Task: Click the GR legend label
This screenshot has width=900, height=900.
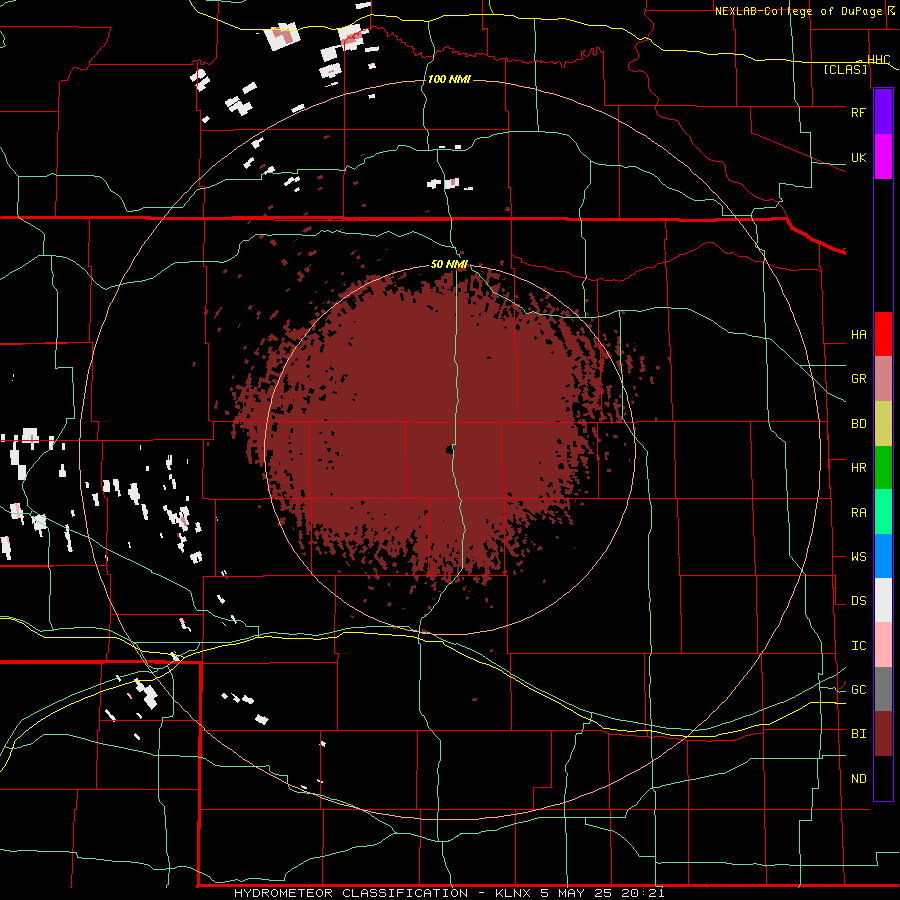Action: pos(858,379)
